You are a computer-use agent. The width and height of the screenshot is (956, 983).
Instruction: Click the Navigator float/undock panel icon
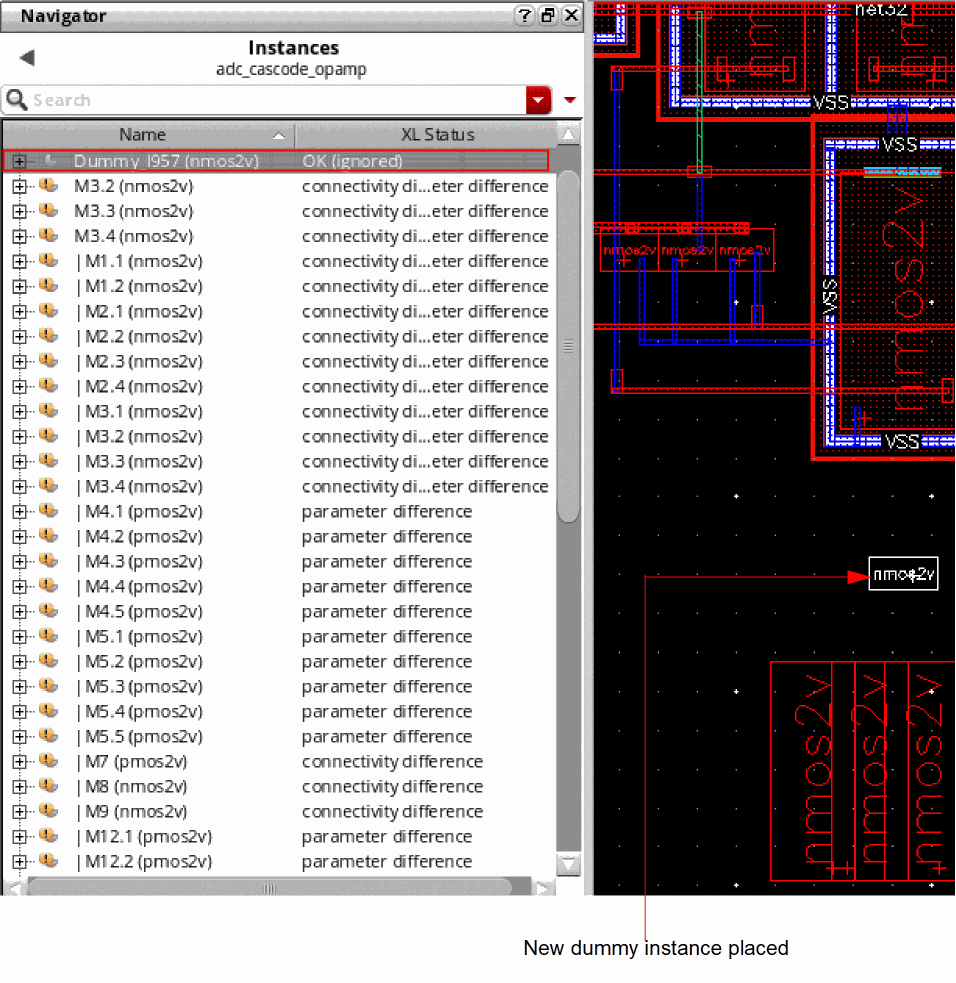pyautogui.click(x=548, y=15)
